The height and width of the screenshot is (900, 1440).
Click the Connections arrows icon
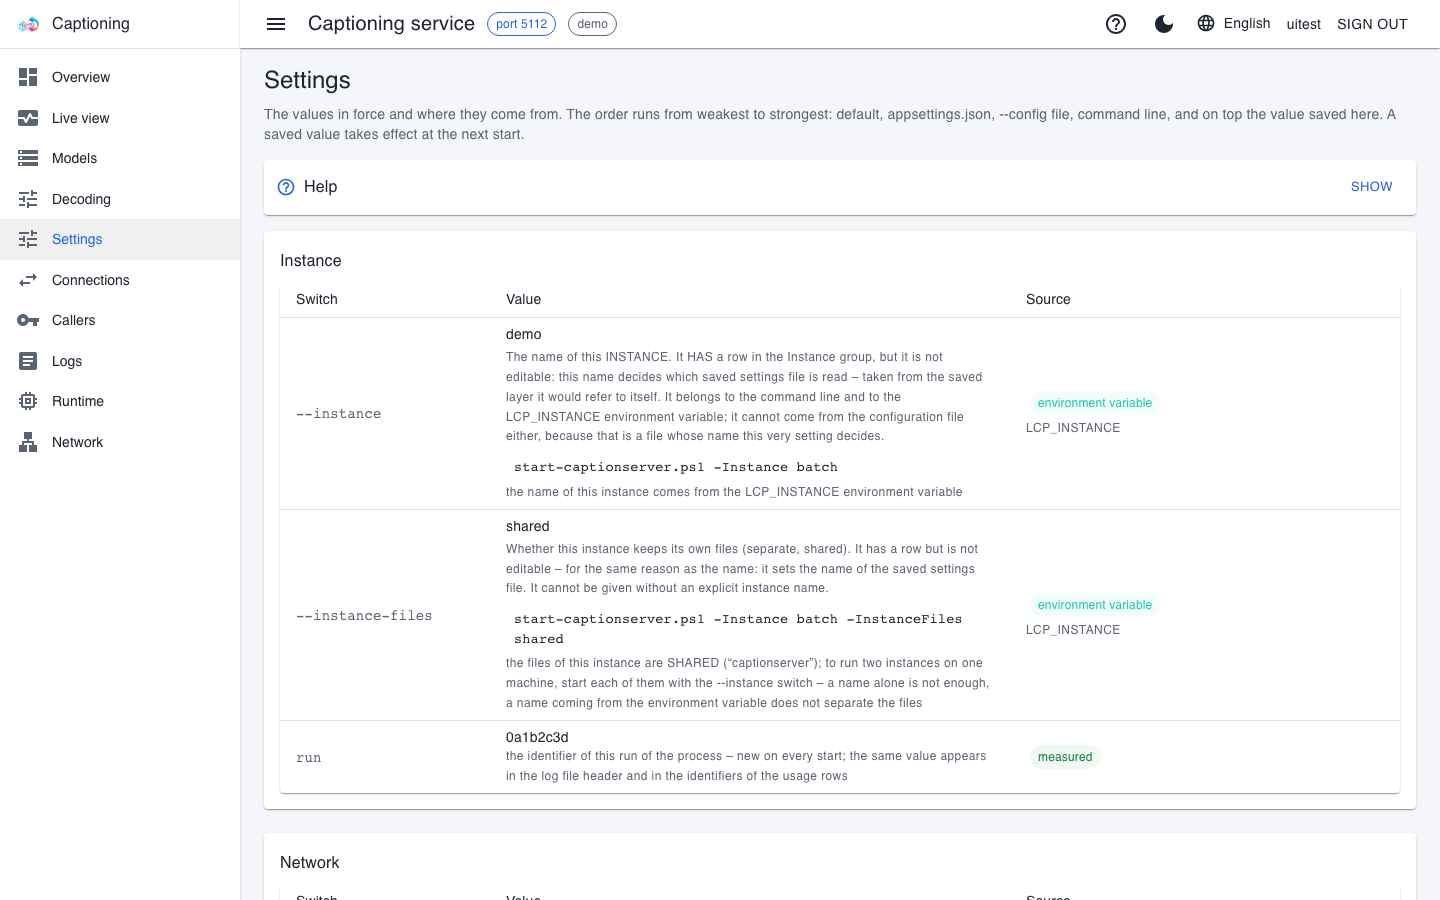pos(28,280)
